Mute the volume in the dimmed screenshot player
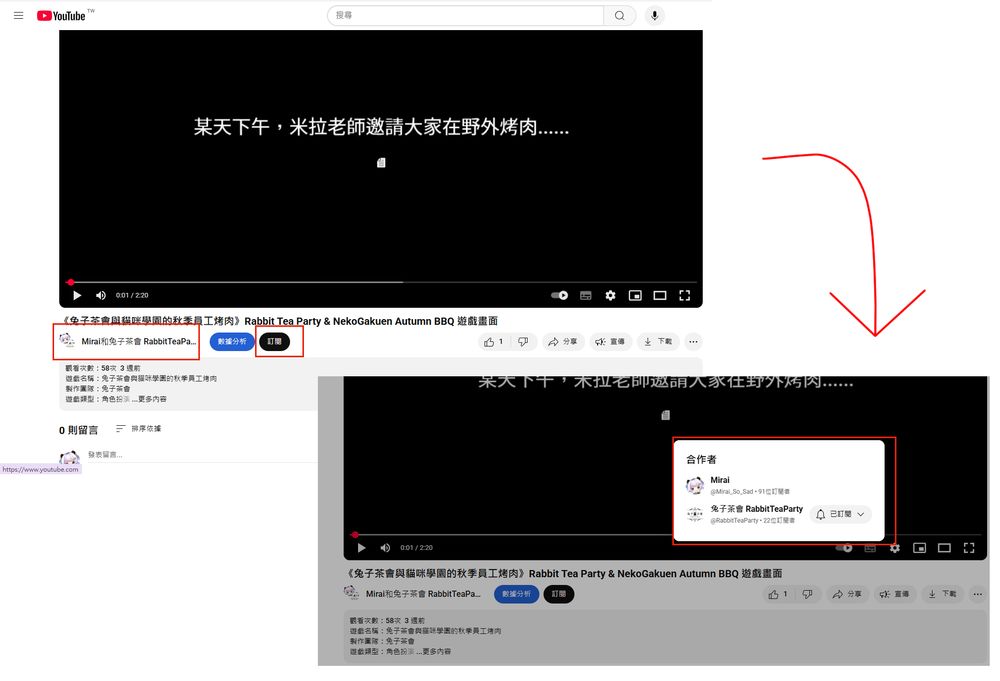 pos(385,548)
